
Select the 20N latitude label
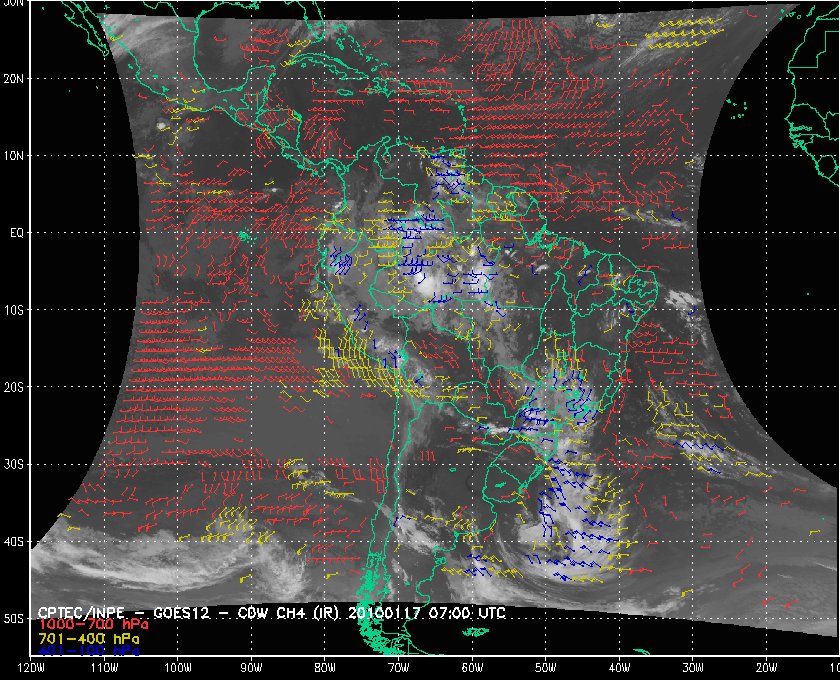(13, 78)
